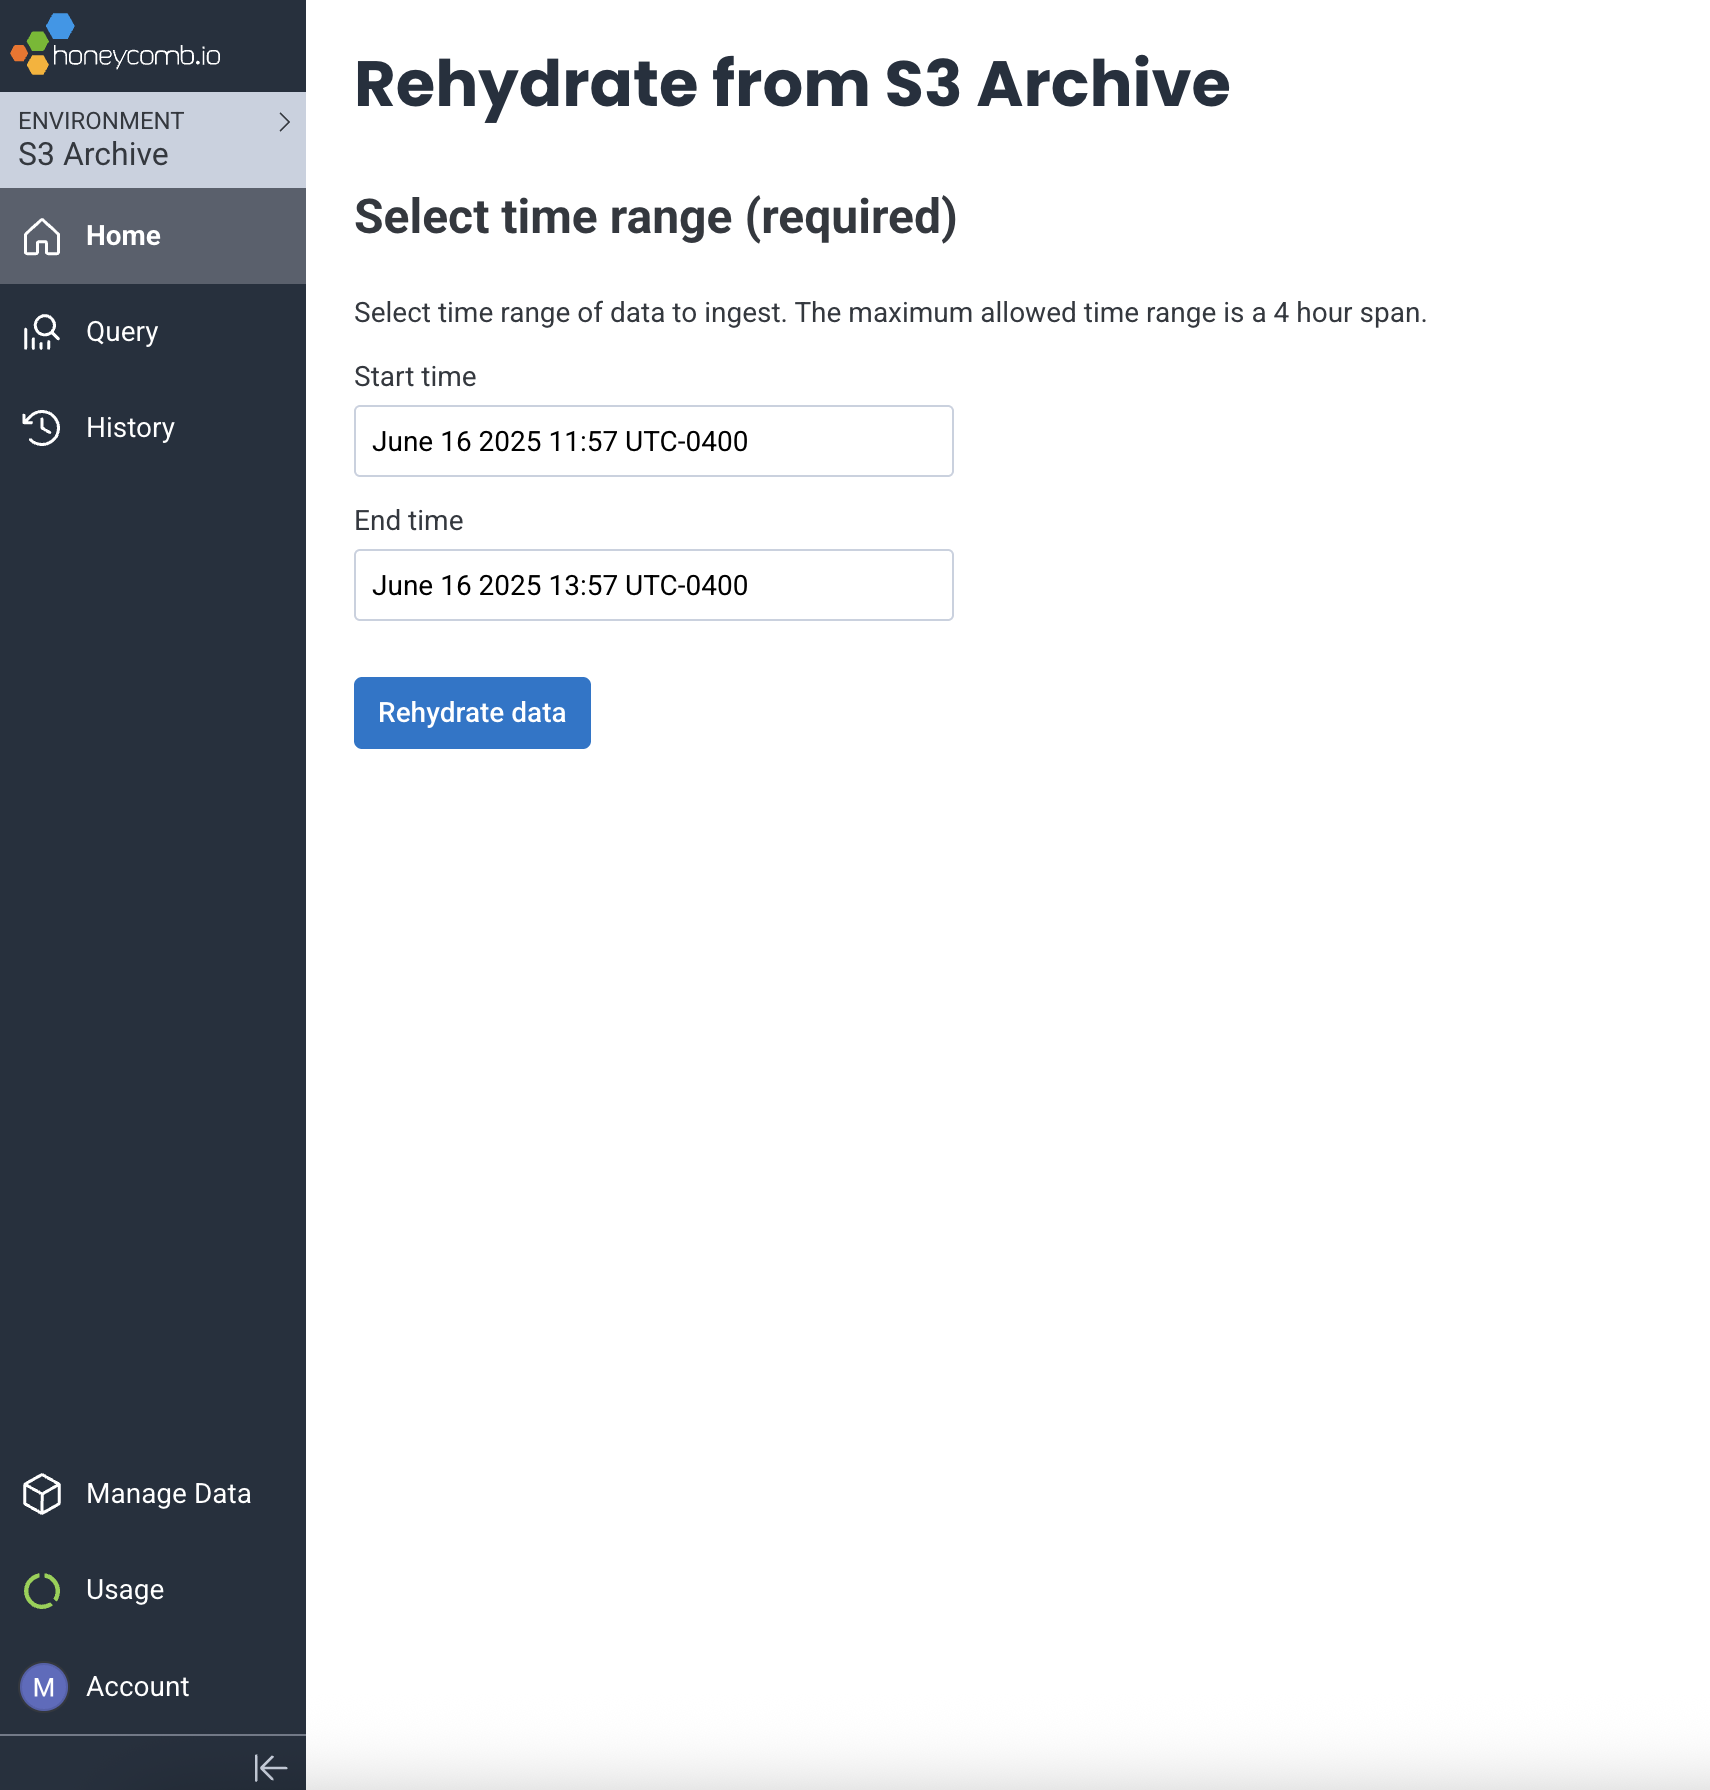1710x1790 pixels.
Task: Click the Usage ring icon
Action: (42, 1590)
